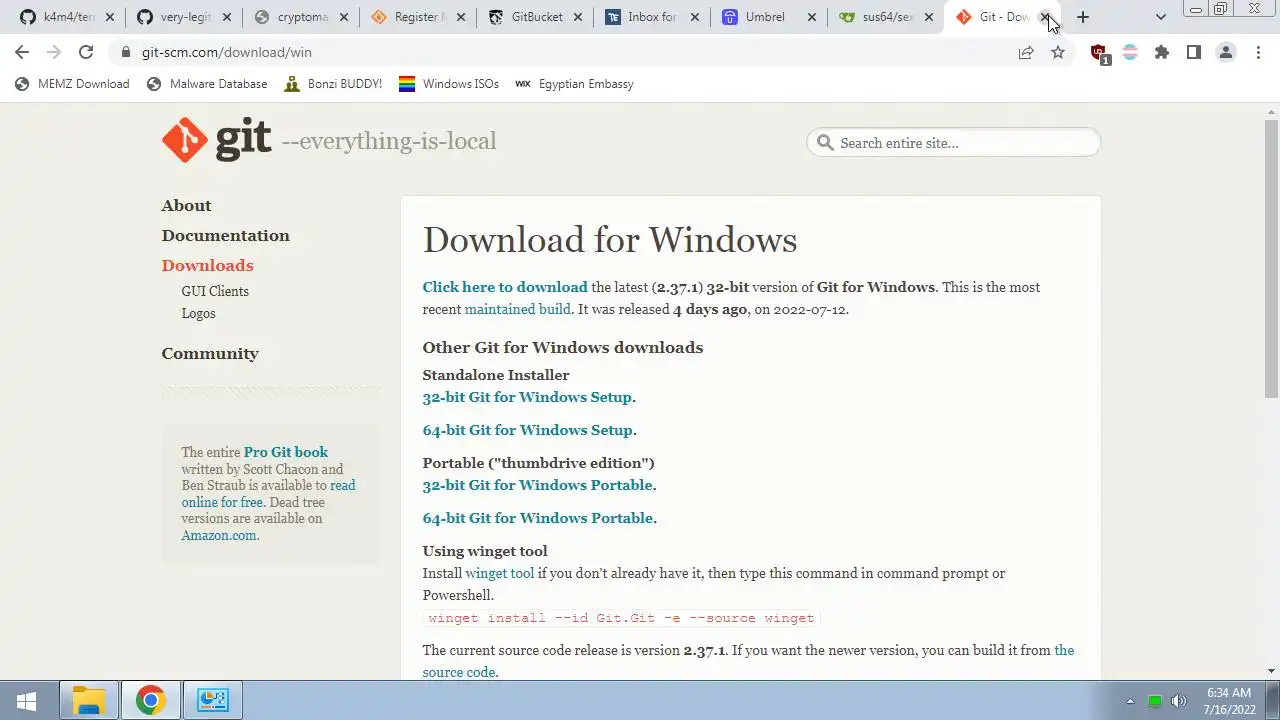Open the maintained build link

[x=517, y=309]
